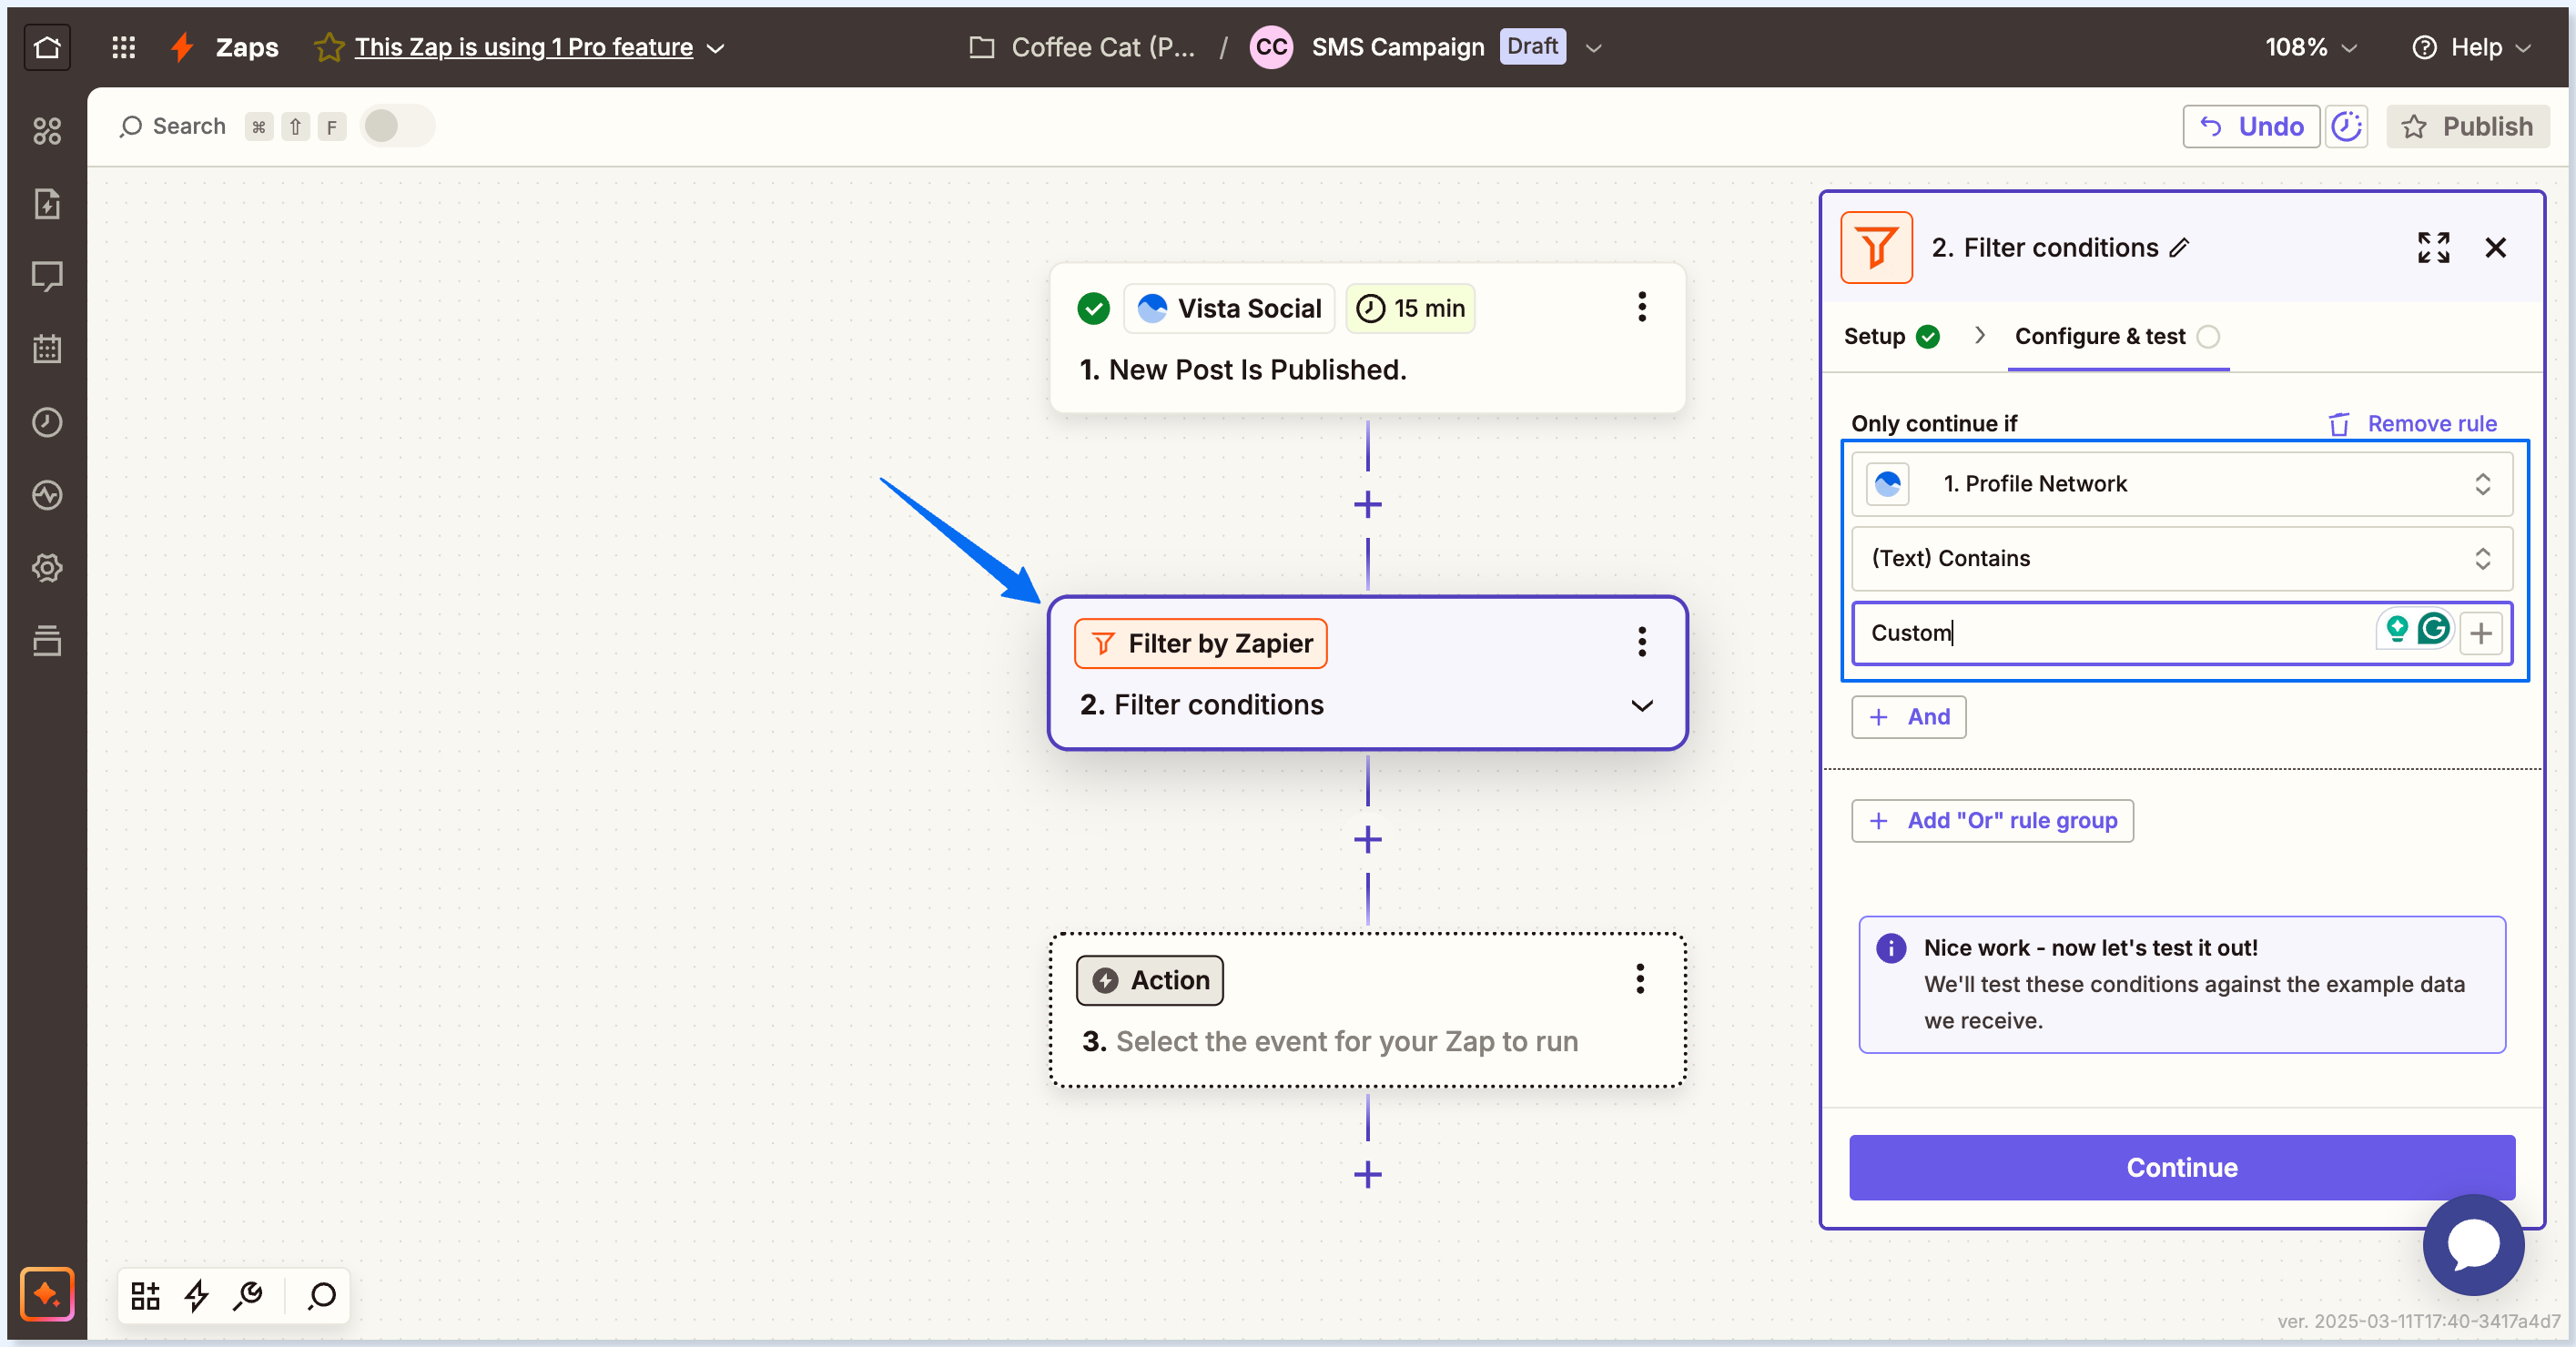
Task: Open the version history clock icon
Action: (x=47, y=422)
